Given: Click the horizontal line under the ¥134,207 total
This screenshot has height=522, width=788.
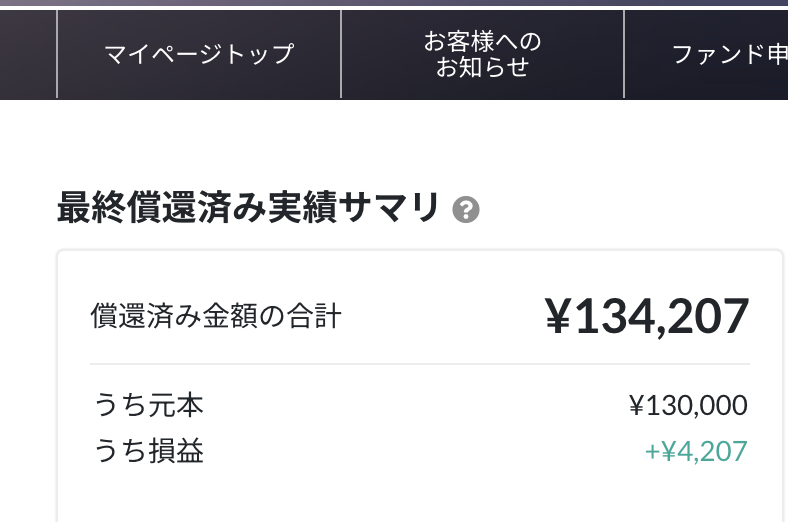Looking at the screenshot, I should coord(420,364).
